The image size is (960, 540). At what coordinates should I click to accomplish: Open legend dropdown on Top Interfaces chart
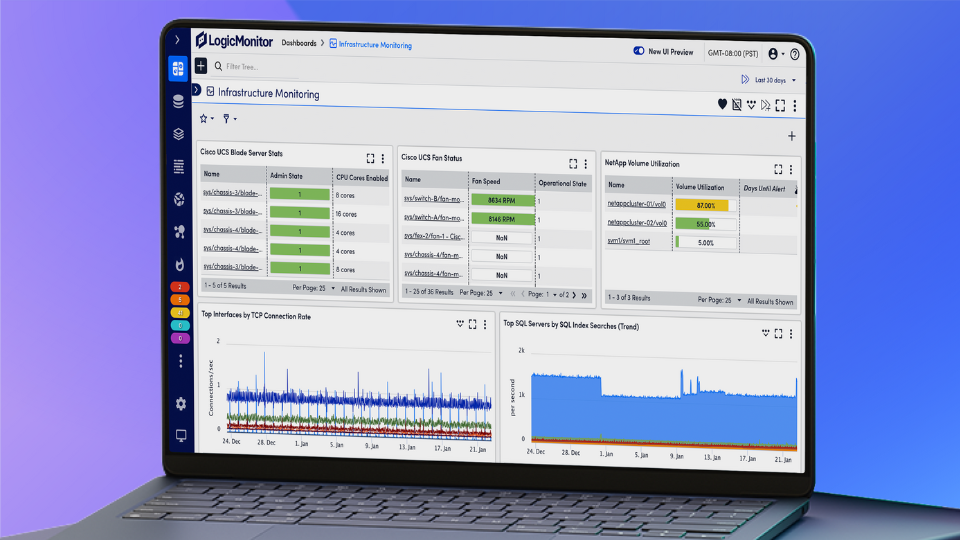(x=460, y=323)
